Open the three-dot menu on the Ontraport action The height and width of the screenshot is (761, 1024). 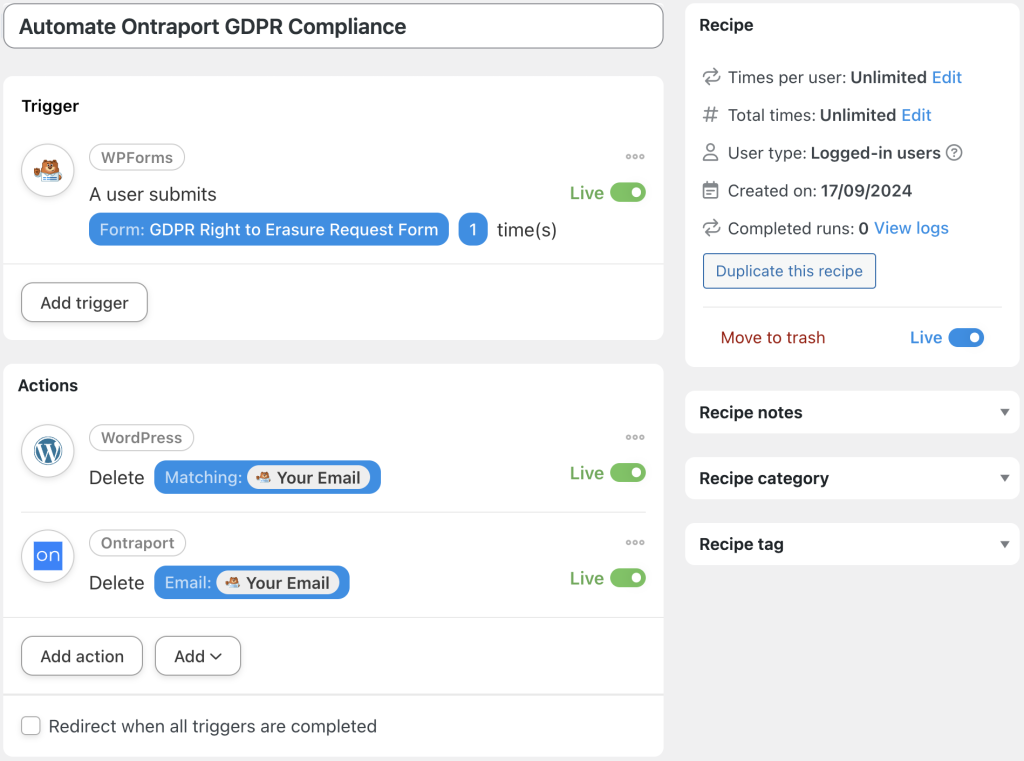click(635, 542)
